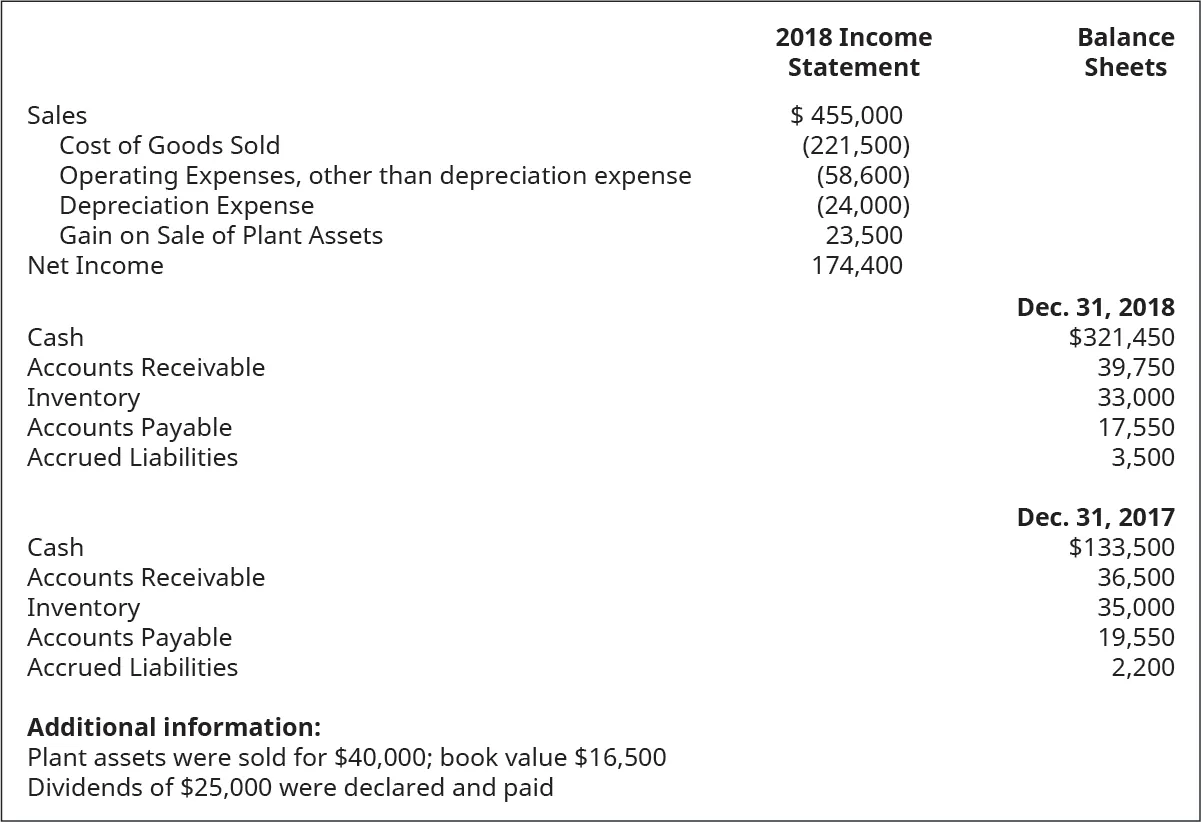Select the 35,000 inventory value
This screenshot has height=822, width=1201.
(1135, 608)
